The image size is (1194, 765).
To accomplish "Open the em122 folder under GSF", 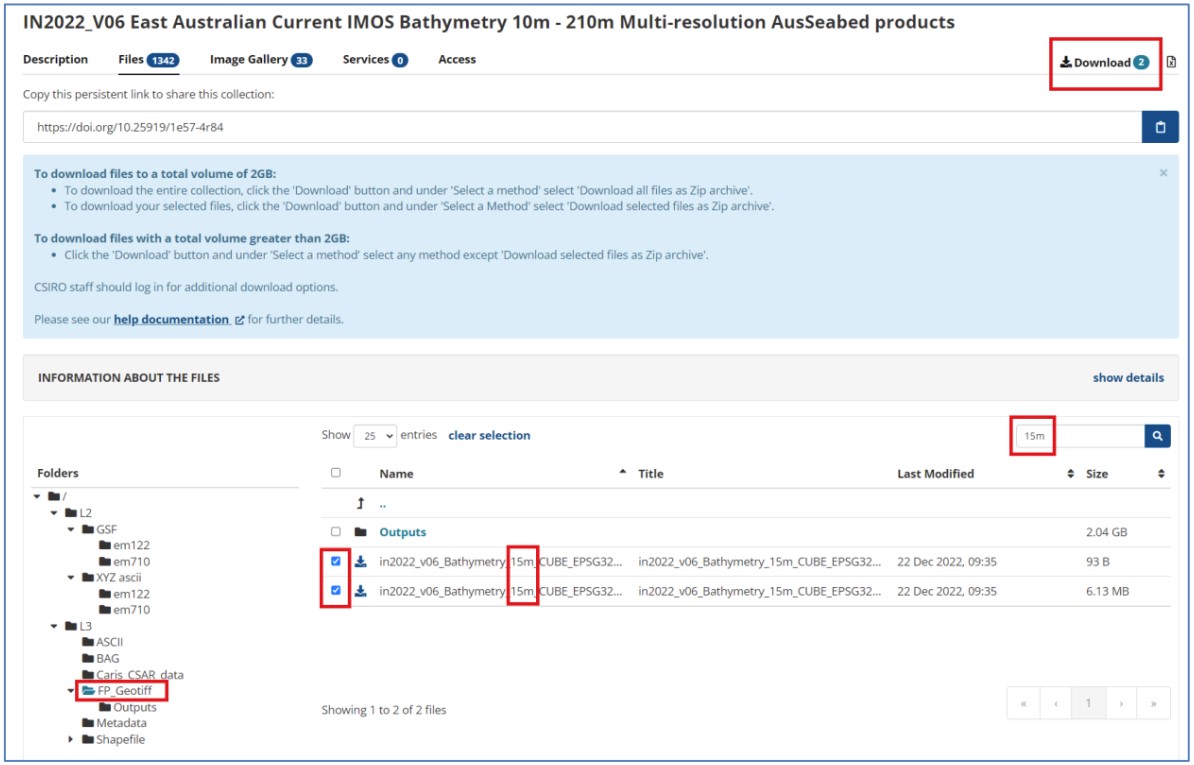I will [131, 545].
